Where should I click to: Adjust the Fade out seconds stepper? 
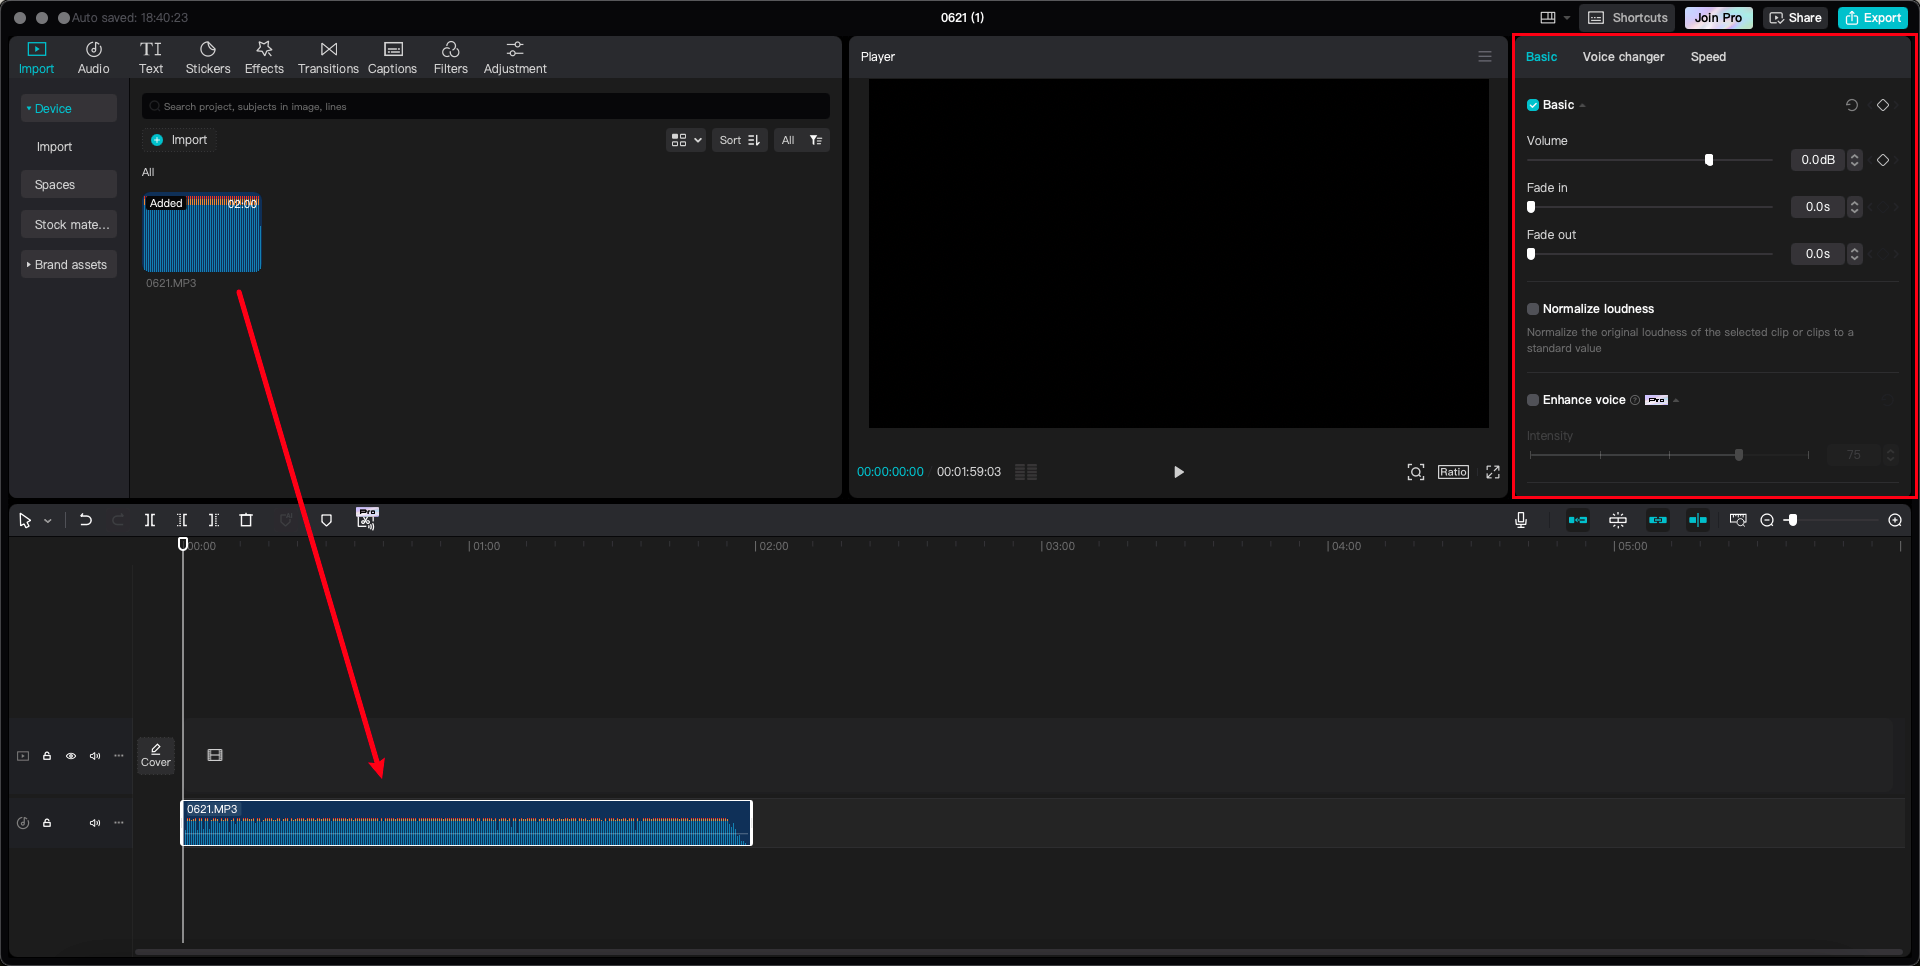pyautogui.click(x=1855, y=254)
